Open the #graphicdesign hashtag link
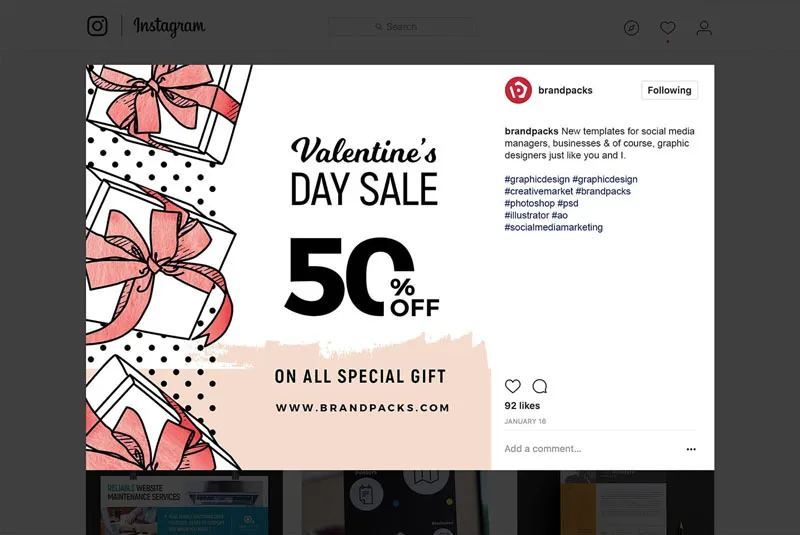The image size is (800, 535). coord(536,179)
